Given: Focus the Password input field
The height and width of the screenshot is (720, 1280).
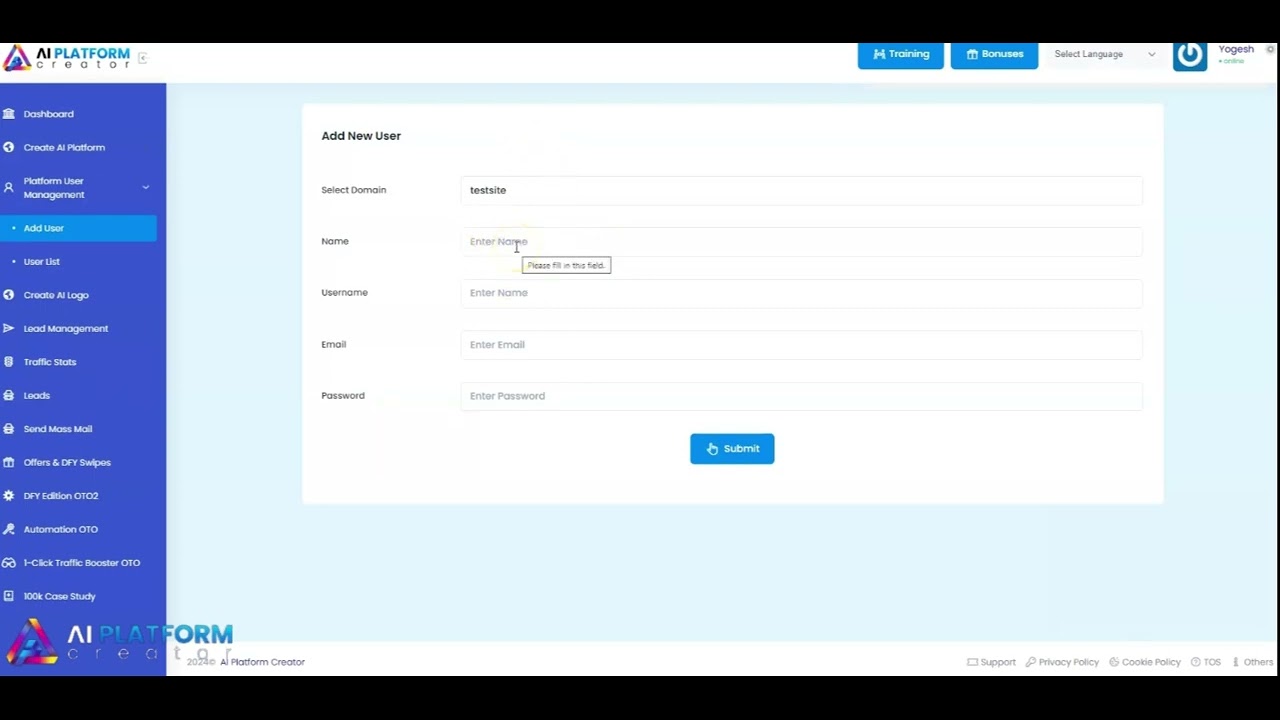Looking at the screenshot, I should pyautogui.click(x=801, y=396).
